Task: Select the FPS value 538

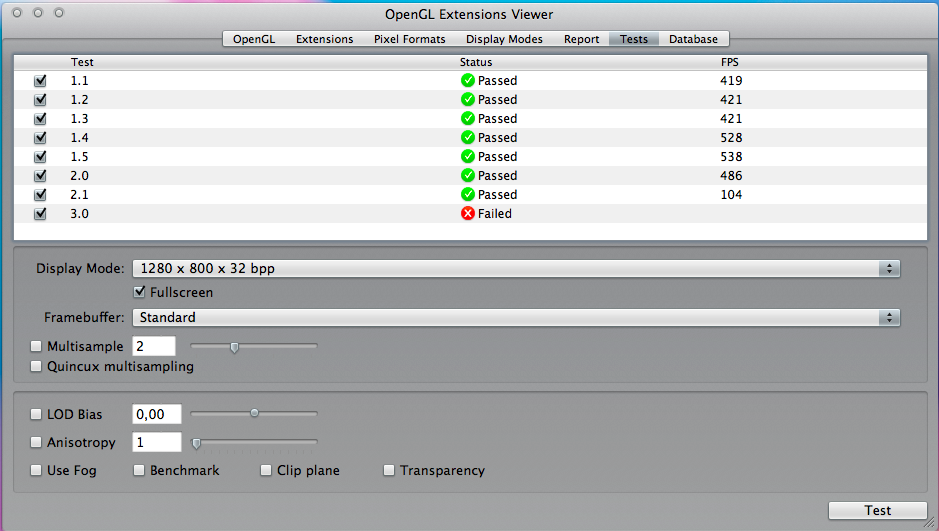Action: coord(731,156)
